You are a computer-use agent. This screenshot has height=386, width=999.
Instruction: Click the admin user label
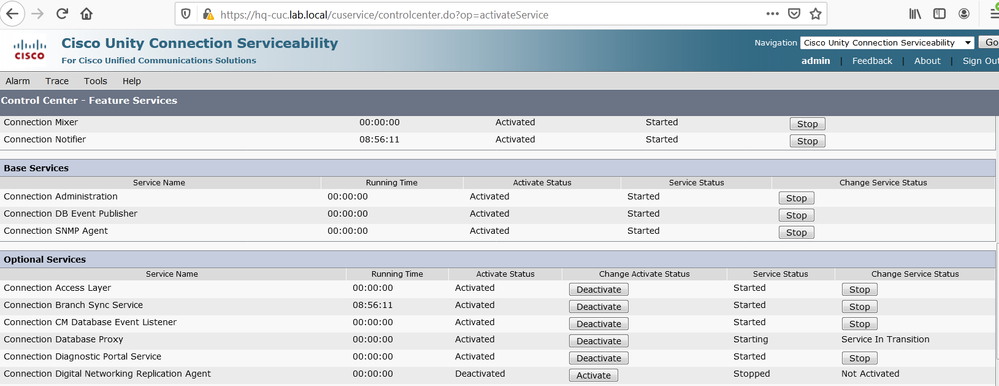click(x=816, y=61)
